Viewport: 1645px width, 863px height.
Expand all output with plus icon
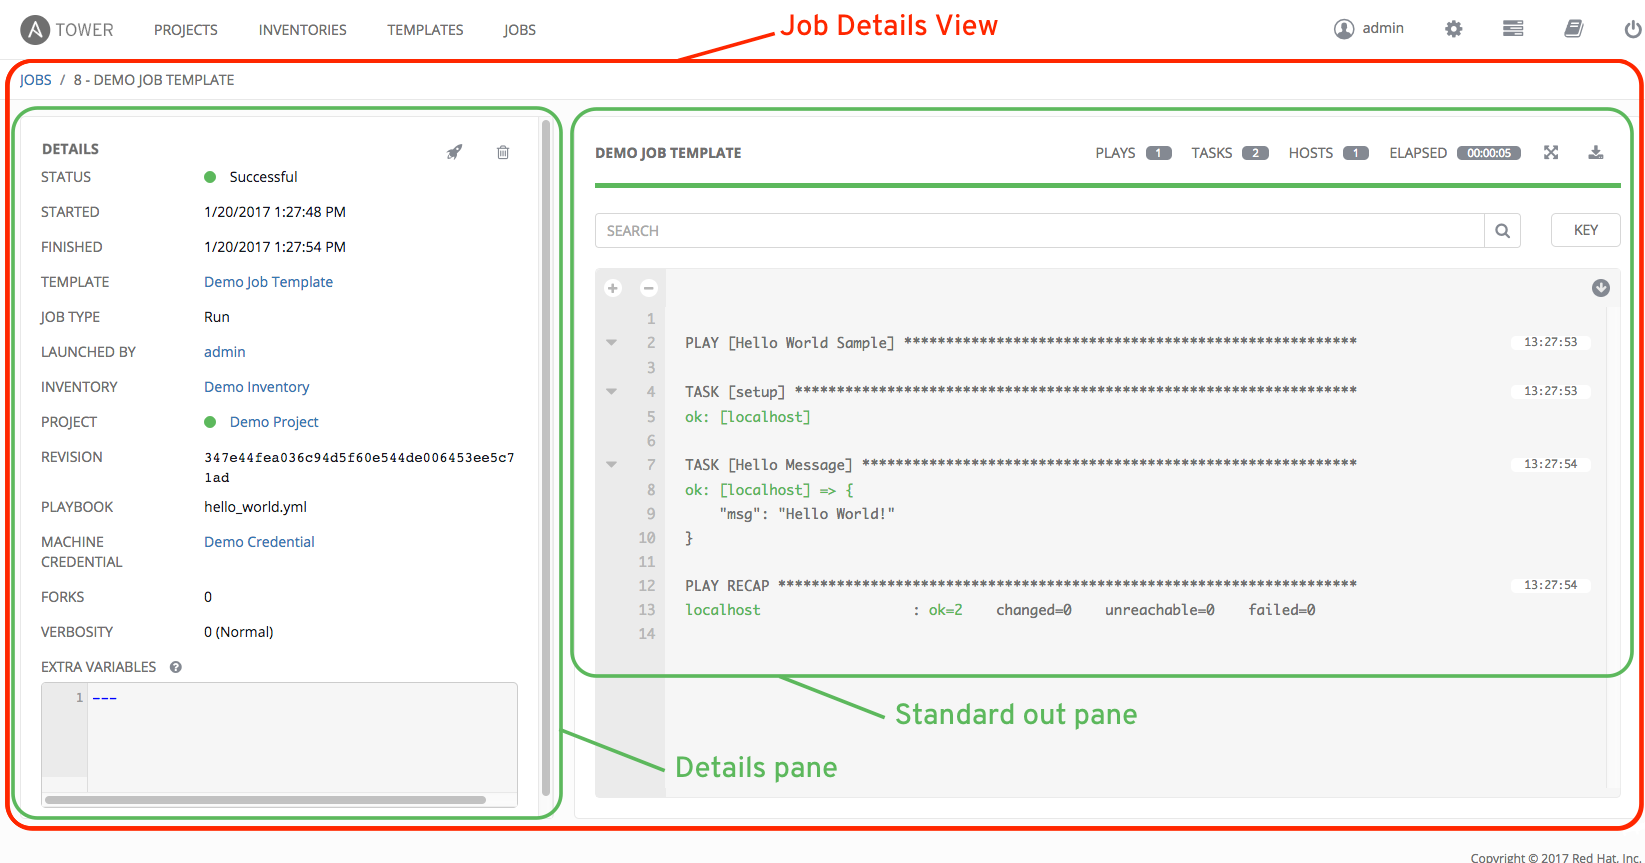point(613,288)
